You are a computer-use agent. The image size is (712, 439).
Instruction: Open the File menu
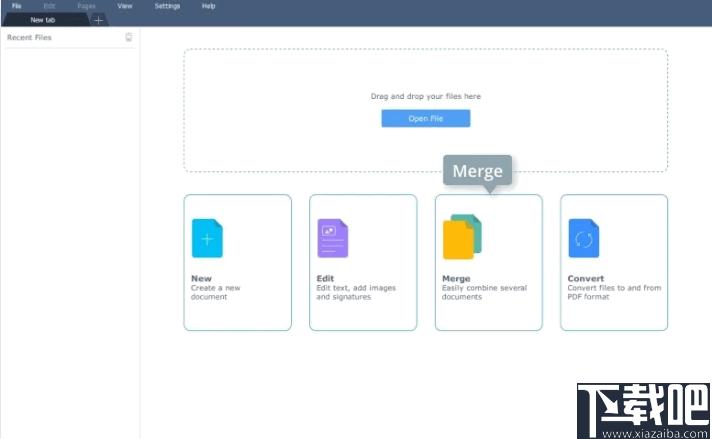[17, 6]
